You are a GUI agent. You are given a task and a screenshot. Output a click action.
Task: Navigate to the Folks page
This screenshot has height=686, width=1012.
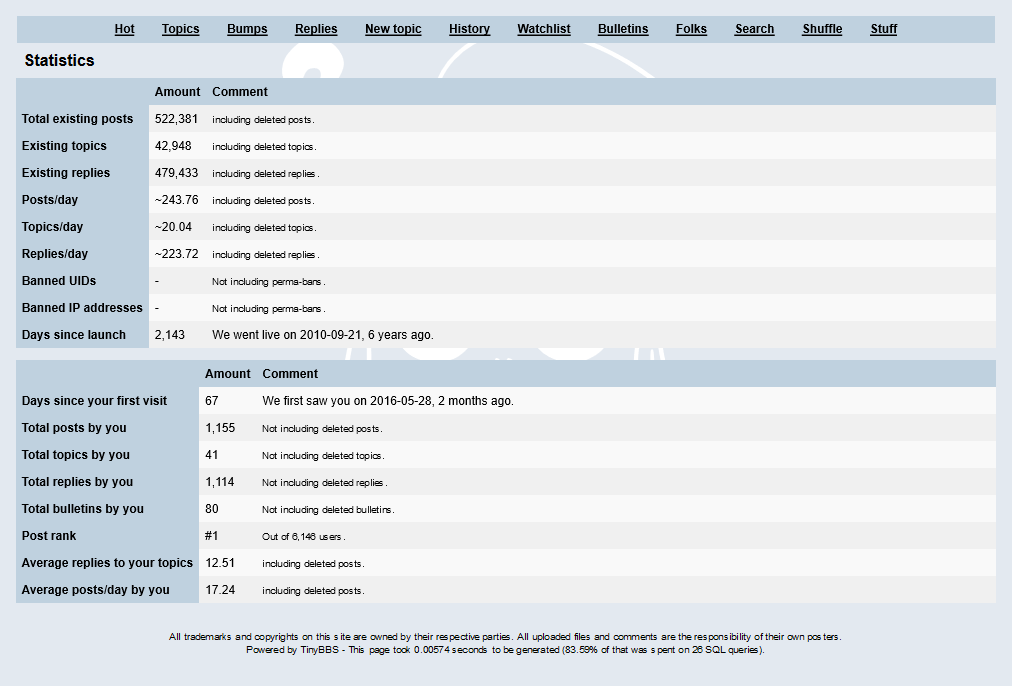pyautogui.click(x=691, y=29)
